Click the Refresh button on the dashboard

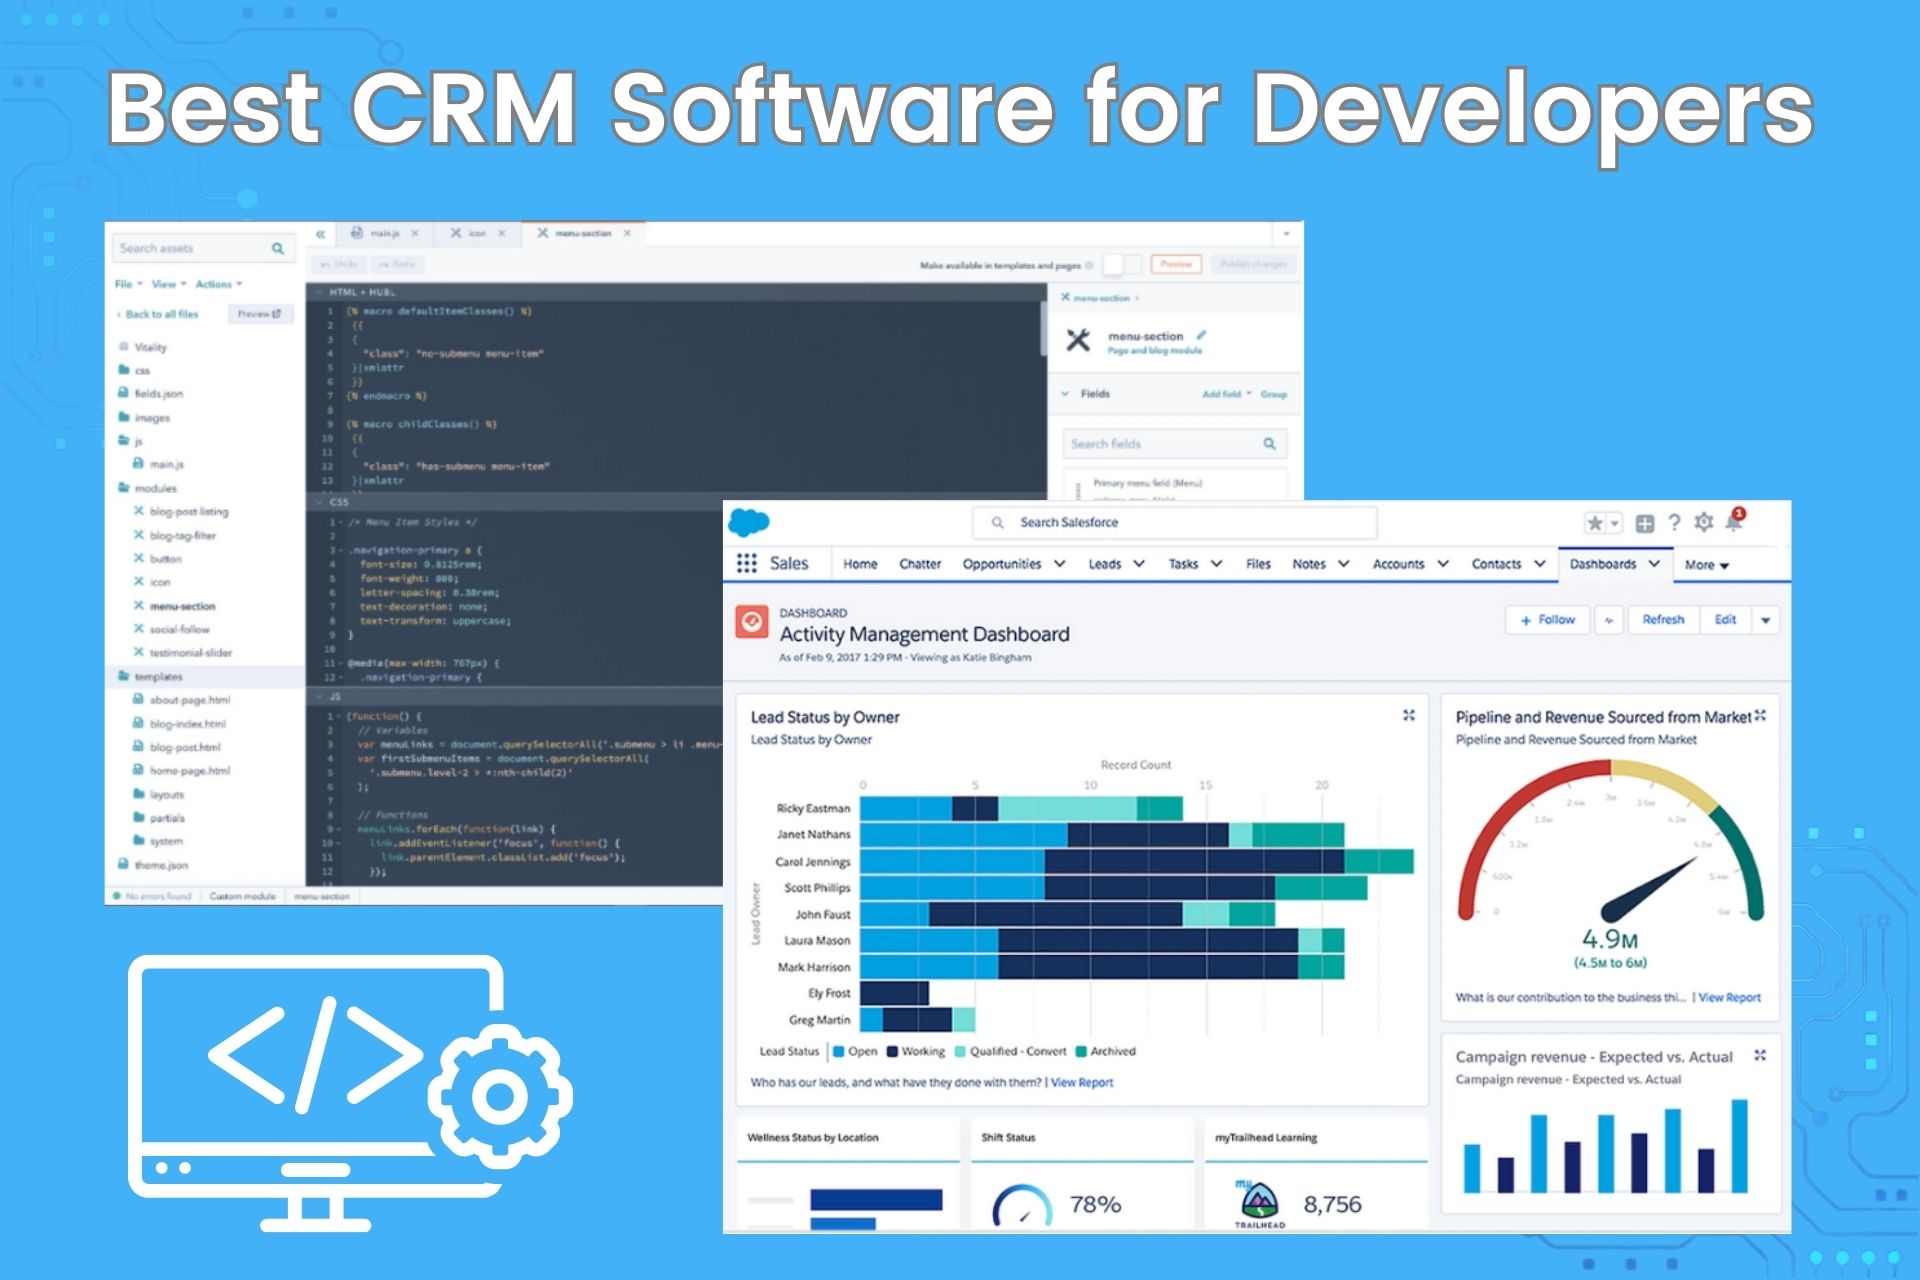[1663, 620]
